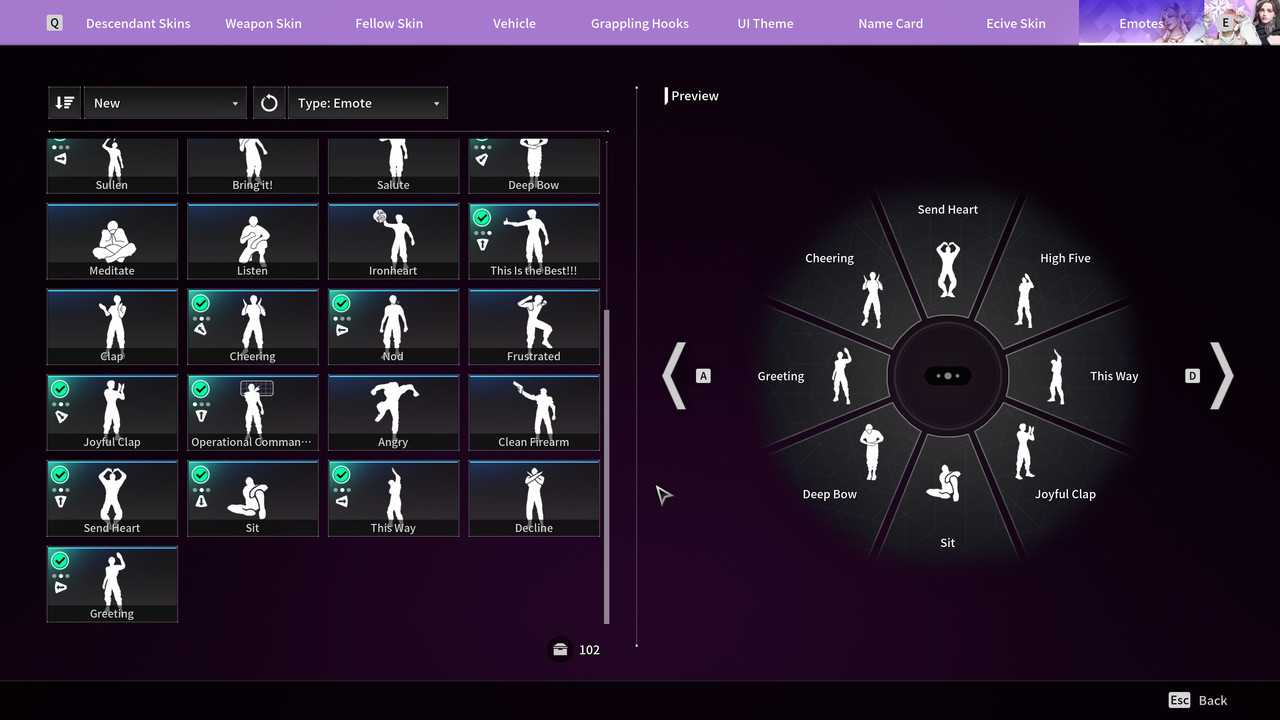1280x720 pixels.
Task: Open the inventory count 102 button
Action: click(x=576, y=650)
